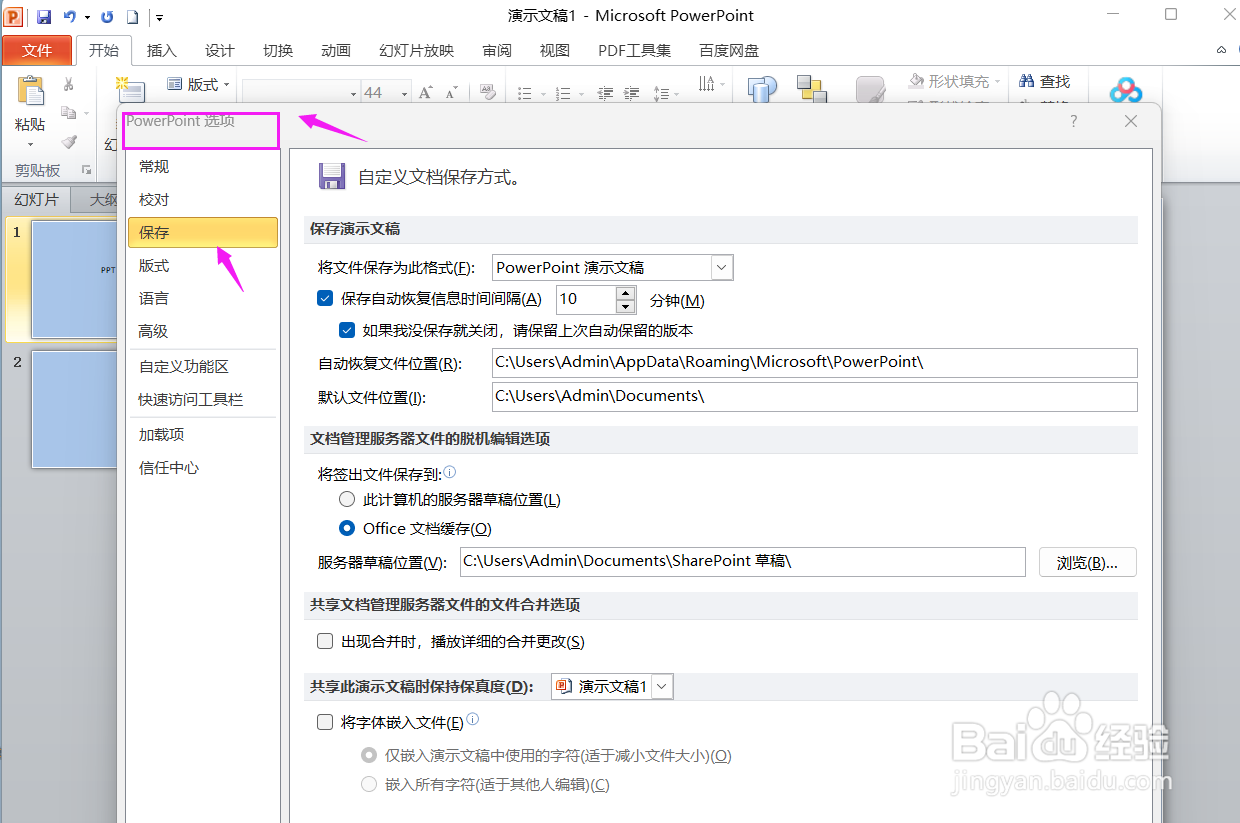Click the New Slide icon in ribbon
The image size is (1240, 823).
[x=131, y=90]
